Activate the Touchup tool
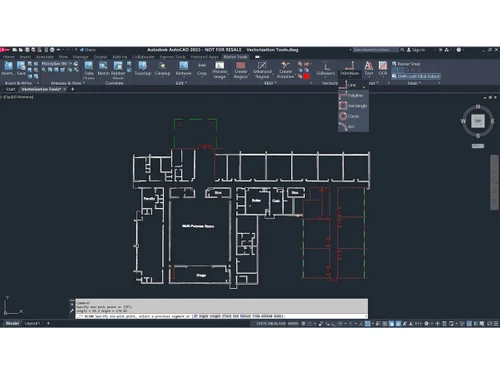The image size is (500, 375). 143,68
